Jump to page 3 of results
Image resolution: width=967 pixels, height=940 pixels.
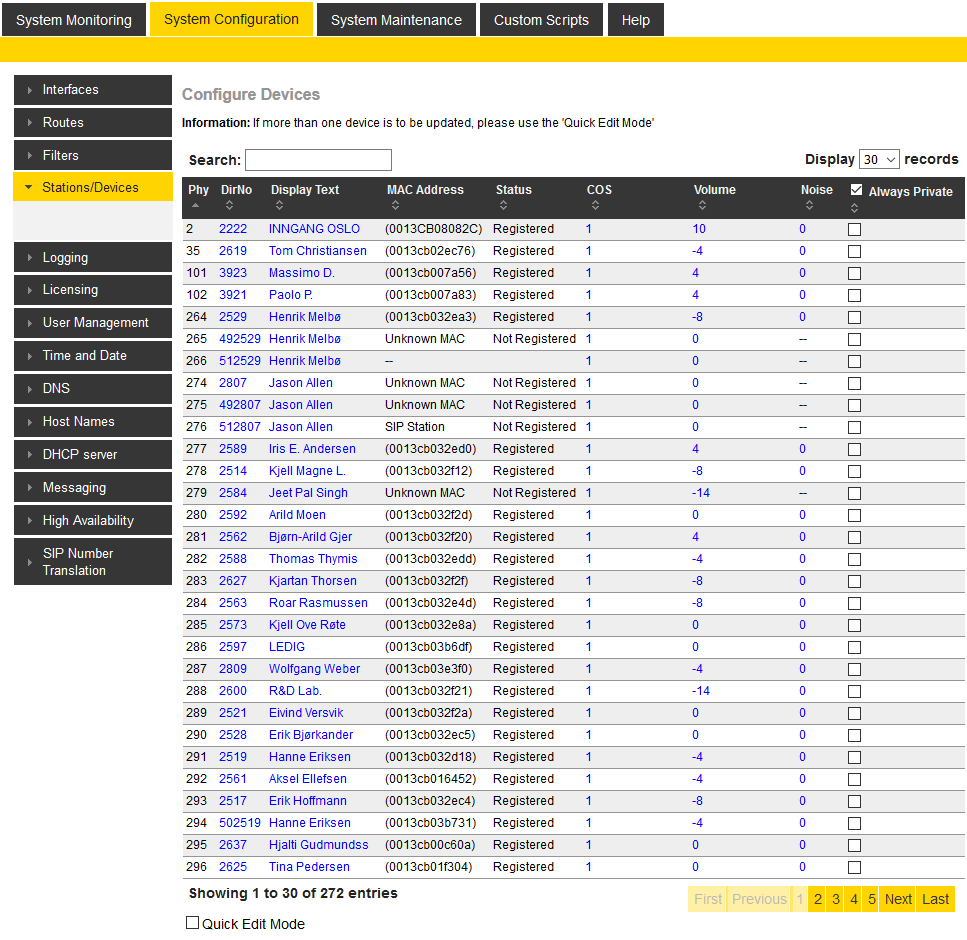(x=835, y=899)
